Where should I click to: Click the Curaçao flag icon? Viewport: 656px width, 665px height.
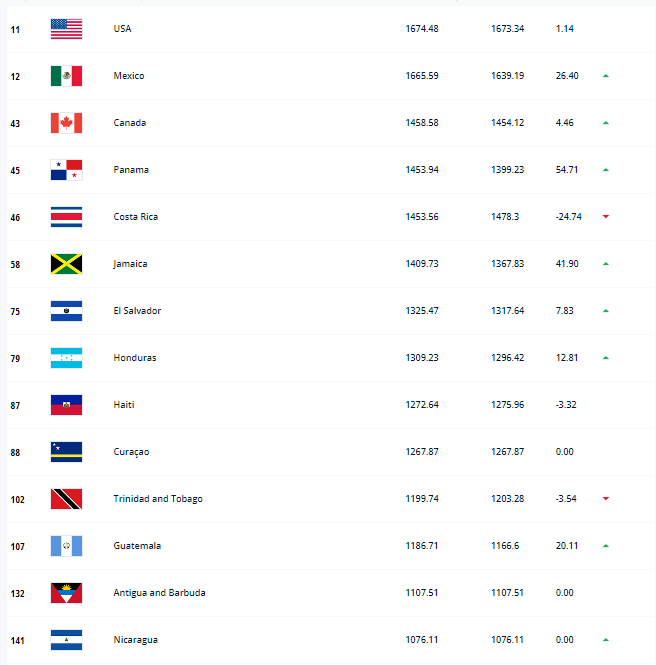click(66, 452)
